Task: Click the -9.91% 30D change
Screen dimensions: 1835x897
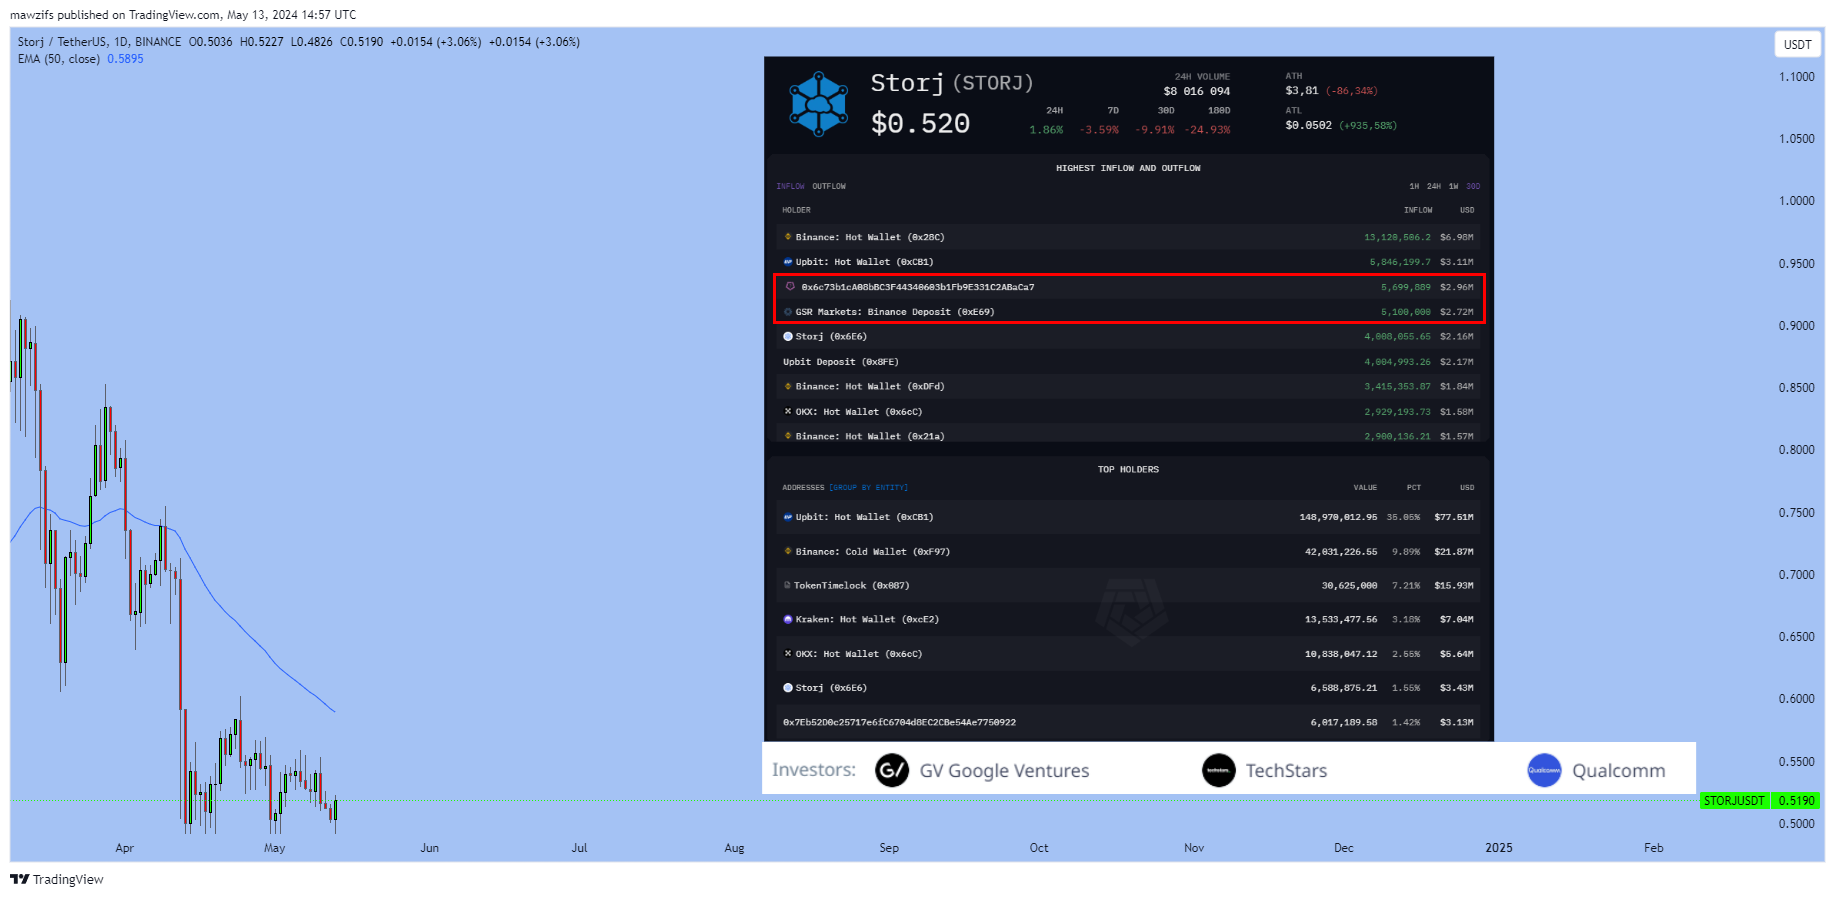Action: coord(1154,130)
